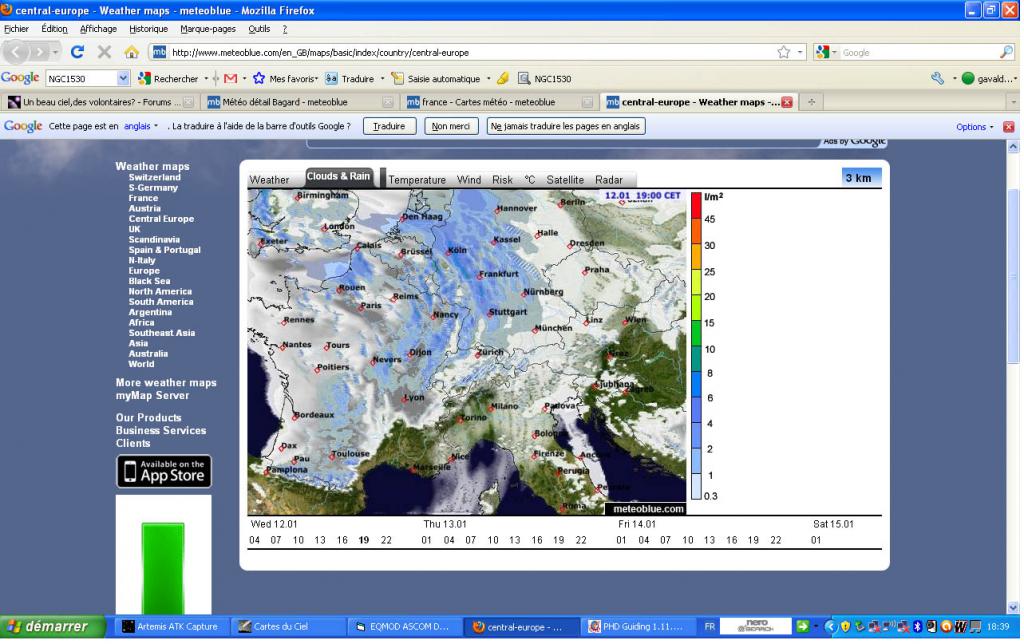Click the App Store badge
This screenshot has height=644, width=1024.
point(164,471)
